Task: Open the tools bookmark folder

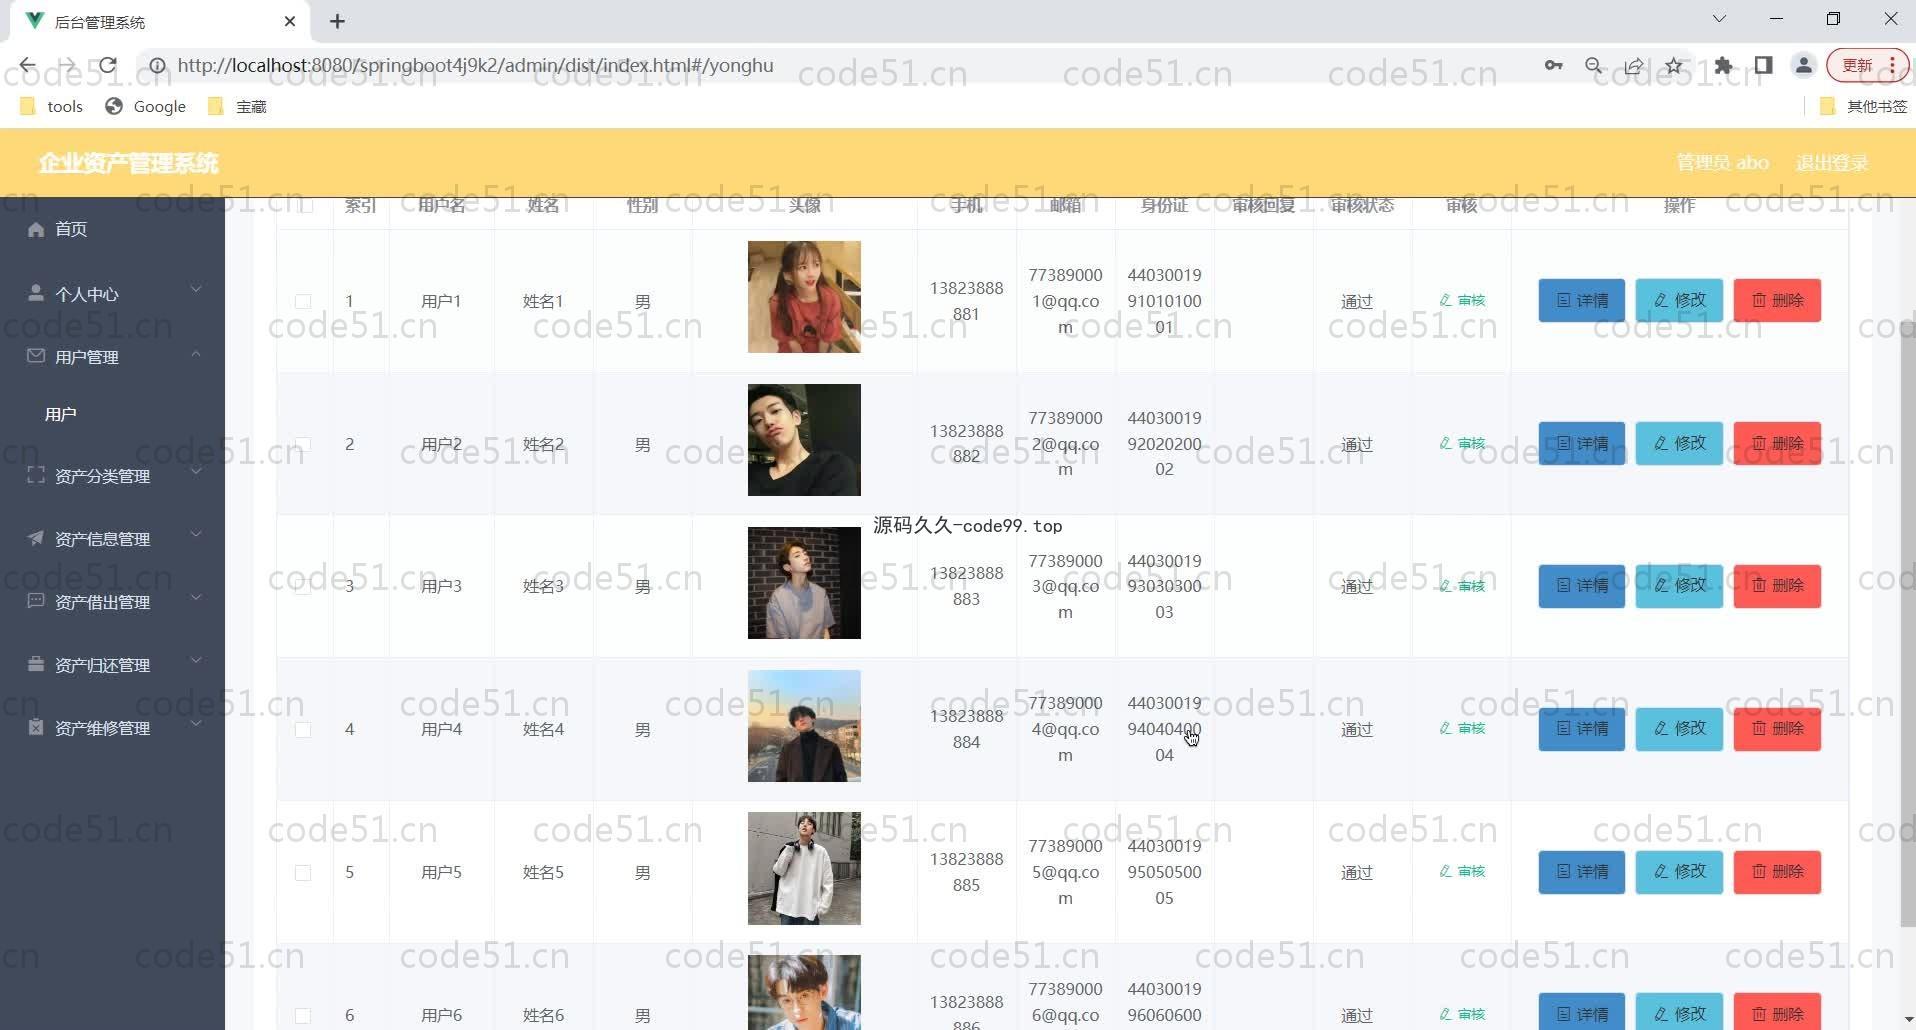Action: (51, 106)
